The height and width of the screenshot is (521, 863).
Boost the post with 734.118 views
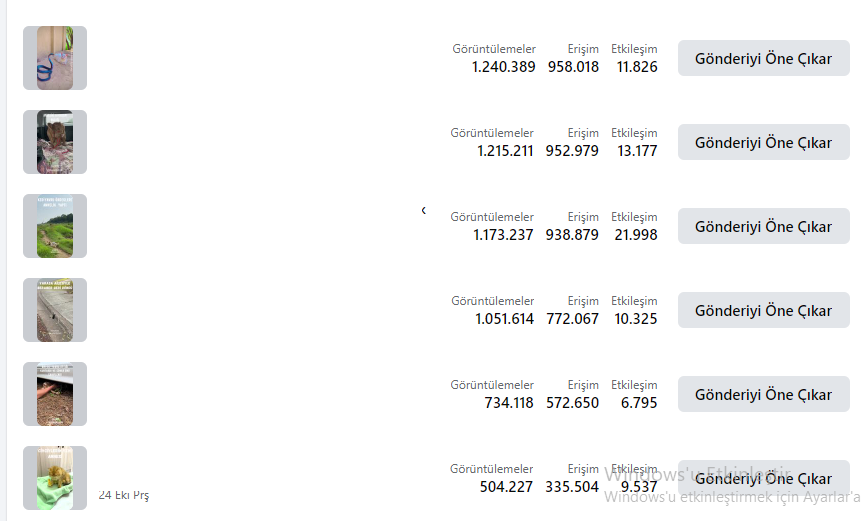[763, 394]
